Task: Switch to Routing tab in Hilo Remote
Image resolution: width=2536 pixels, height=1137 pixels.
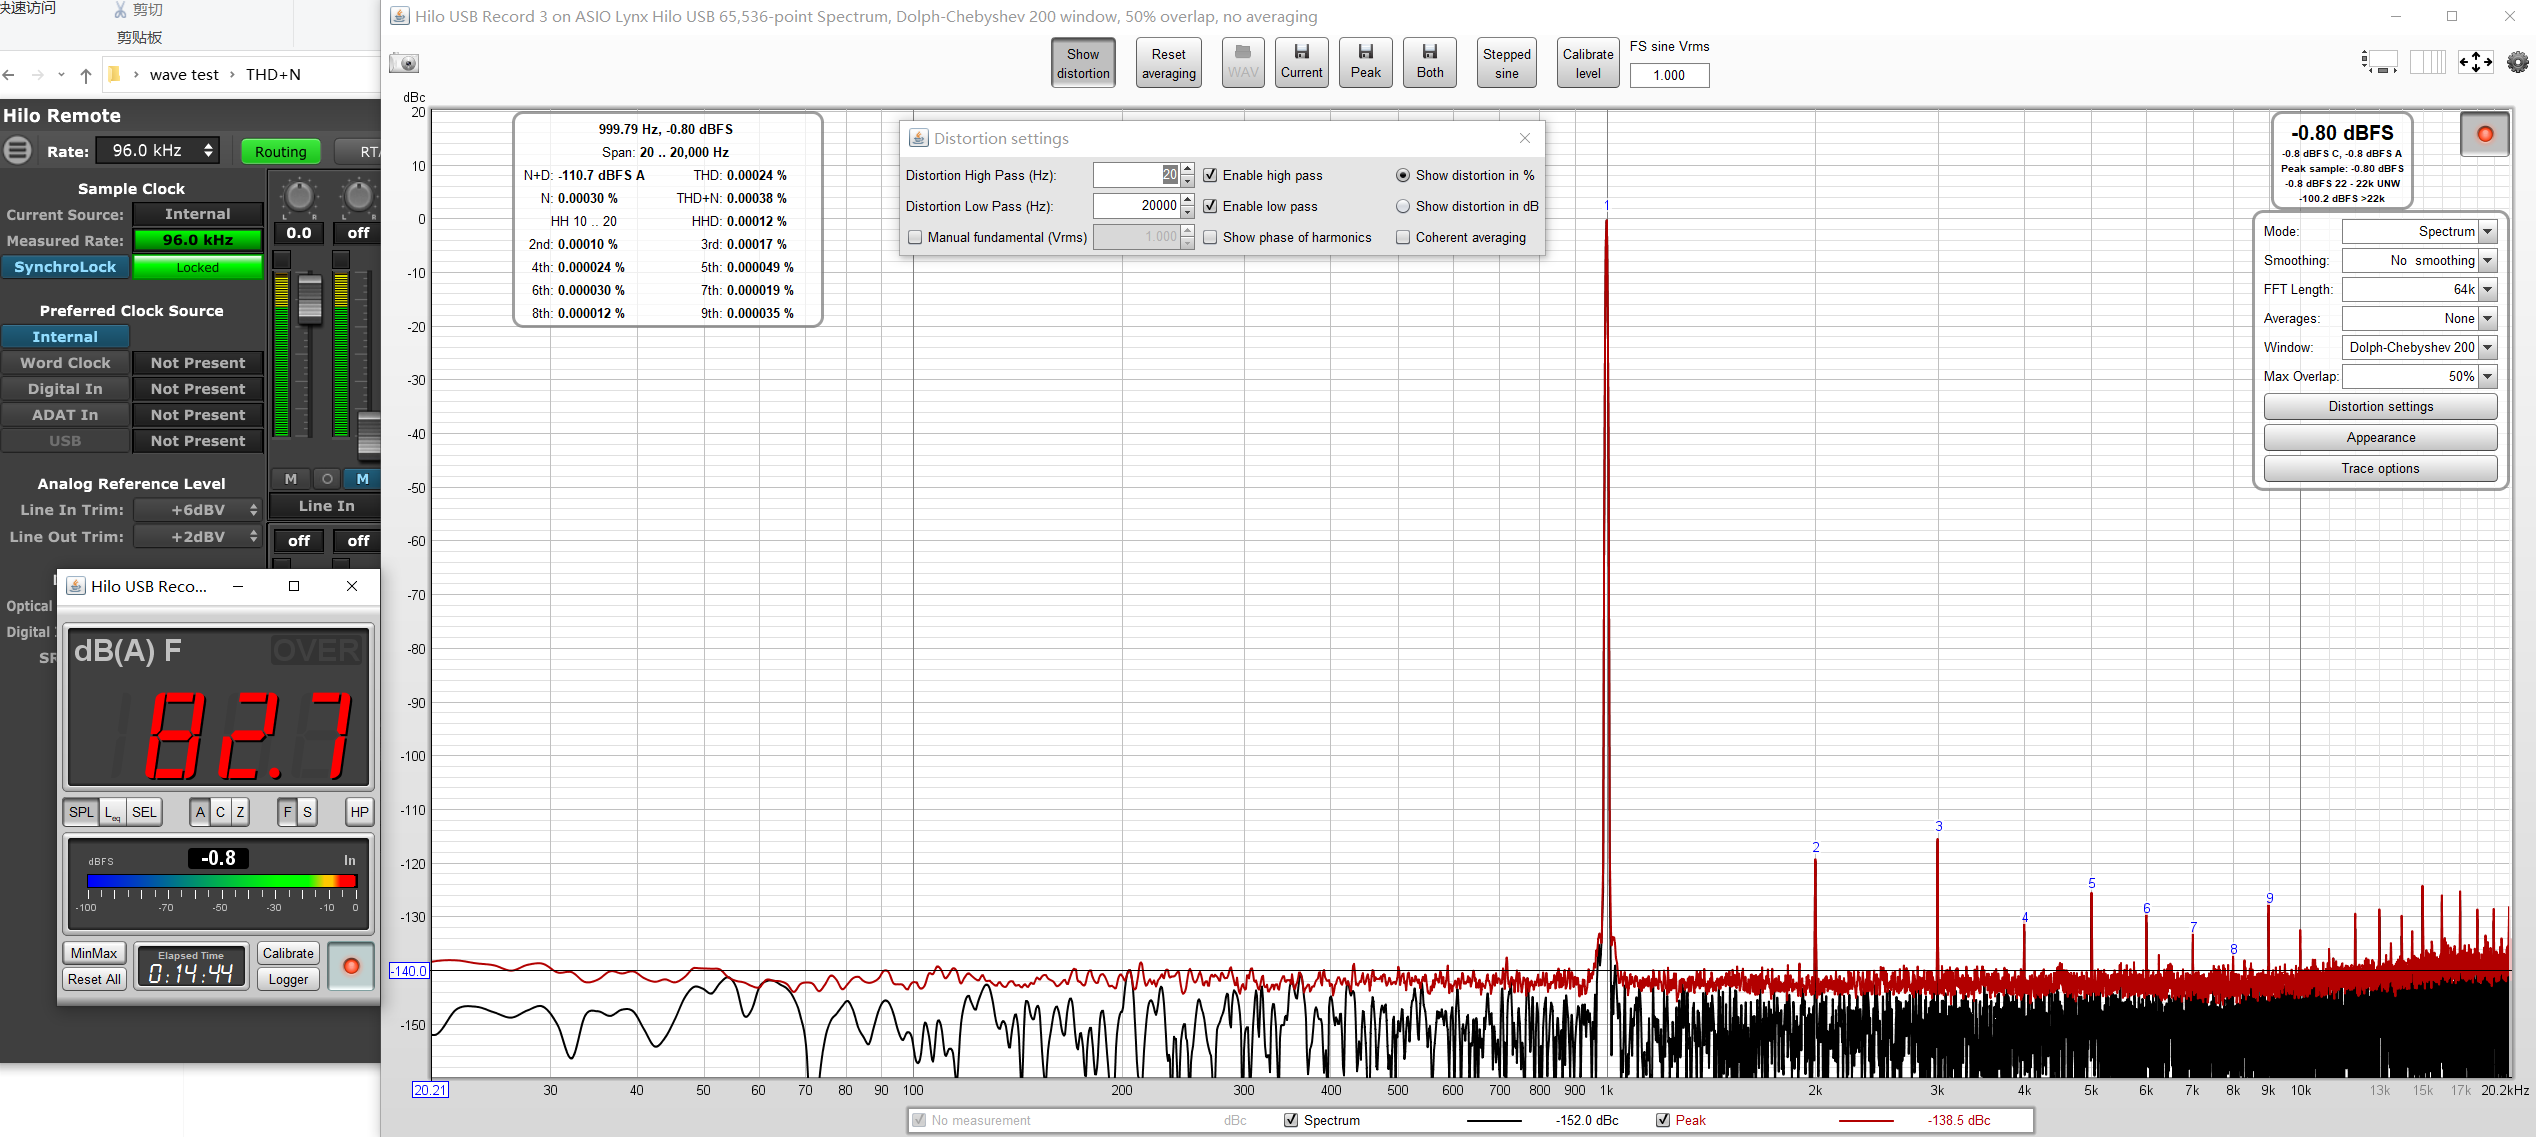Action: click(280, 152)
